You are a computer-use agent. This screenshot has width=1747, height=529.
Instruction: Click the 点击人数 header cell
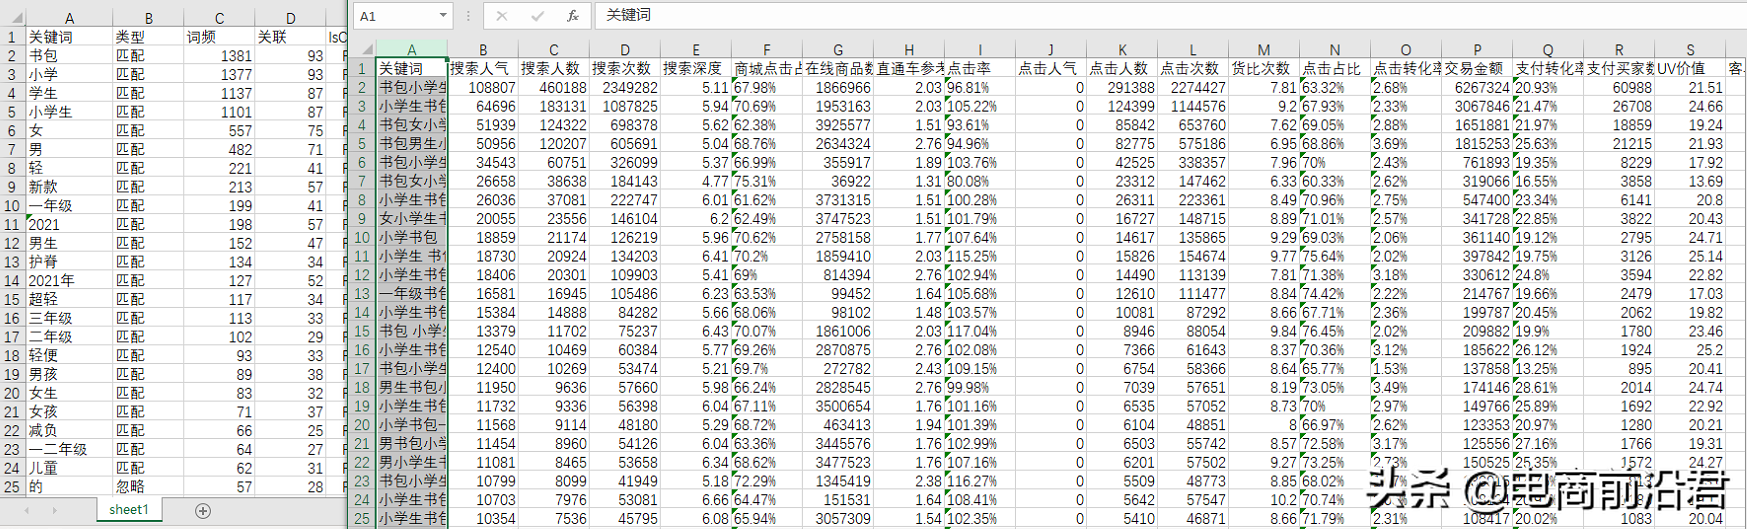(1122, 69)
